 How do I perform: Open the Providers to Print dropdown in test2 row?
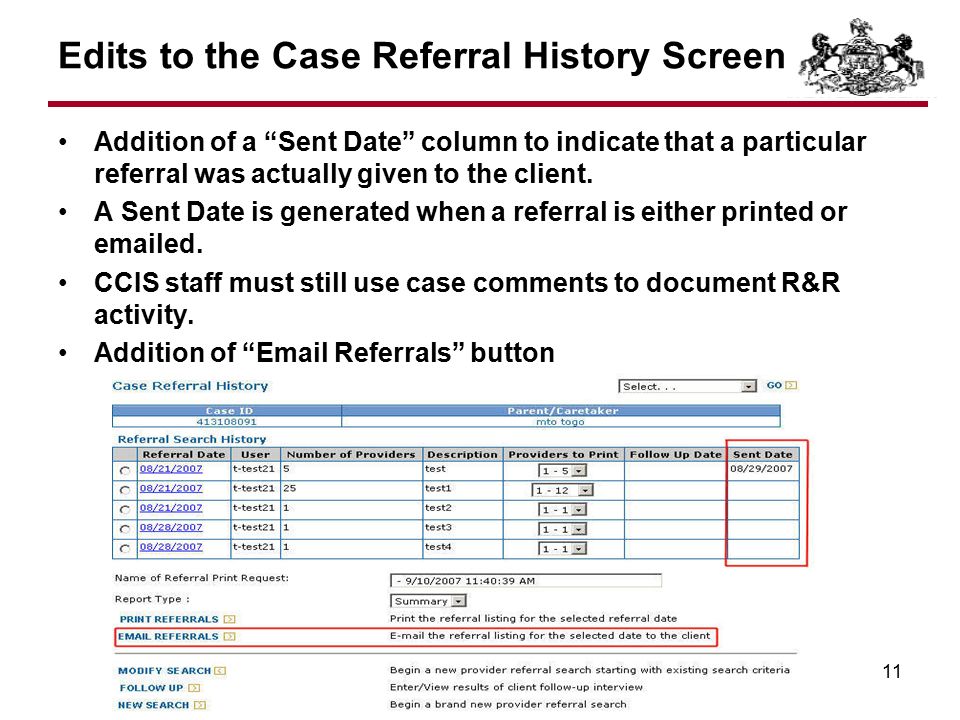(562, 510)
